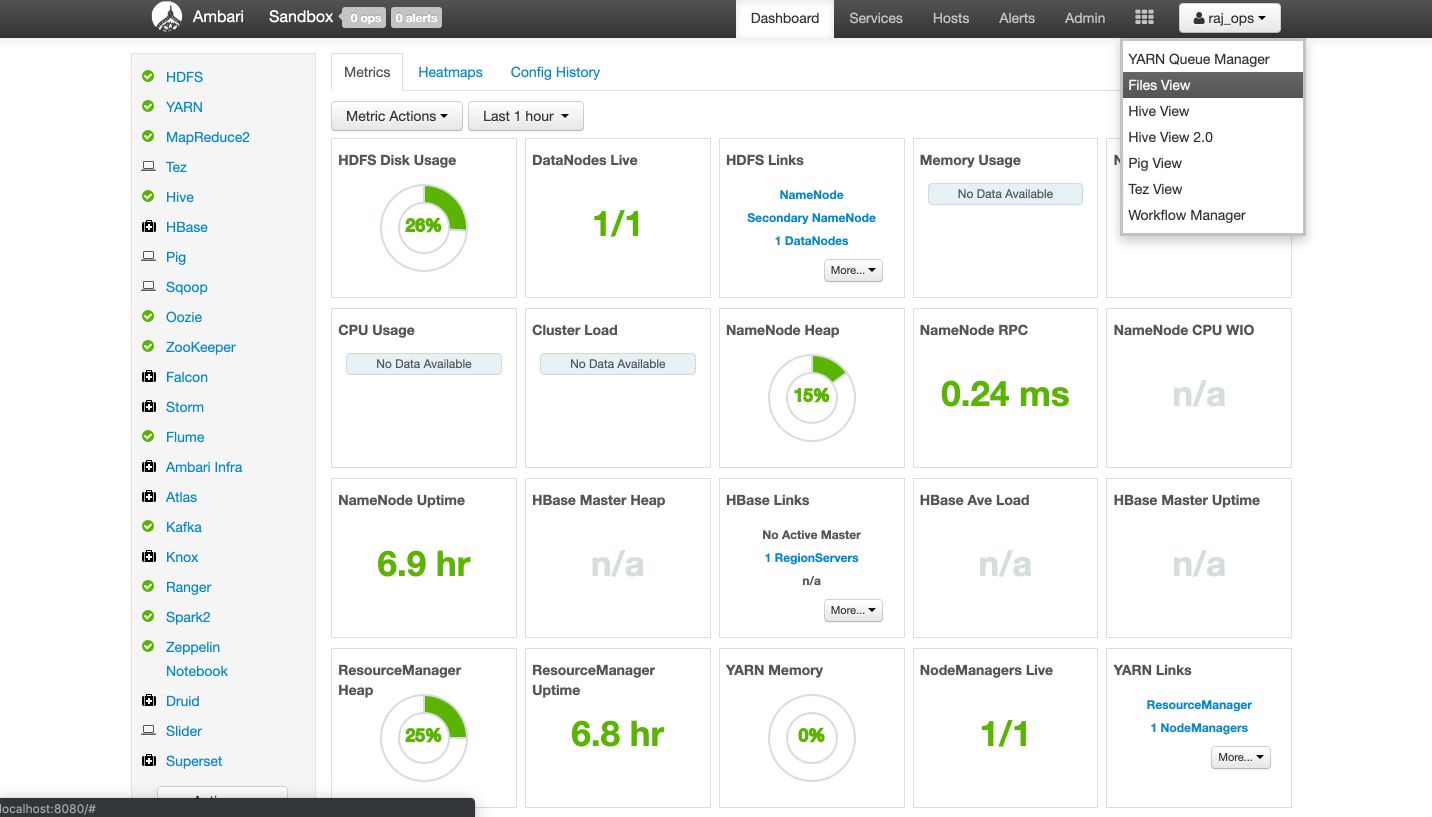
Task: Click the medkit icon beside Ambari Infra
Action: [149, 466]
